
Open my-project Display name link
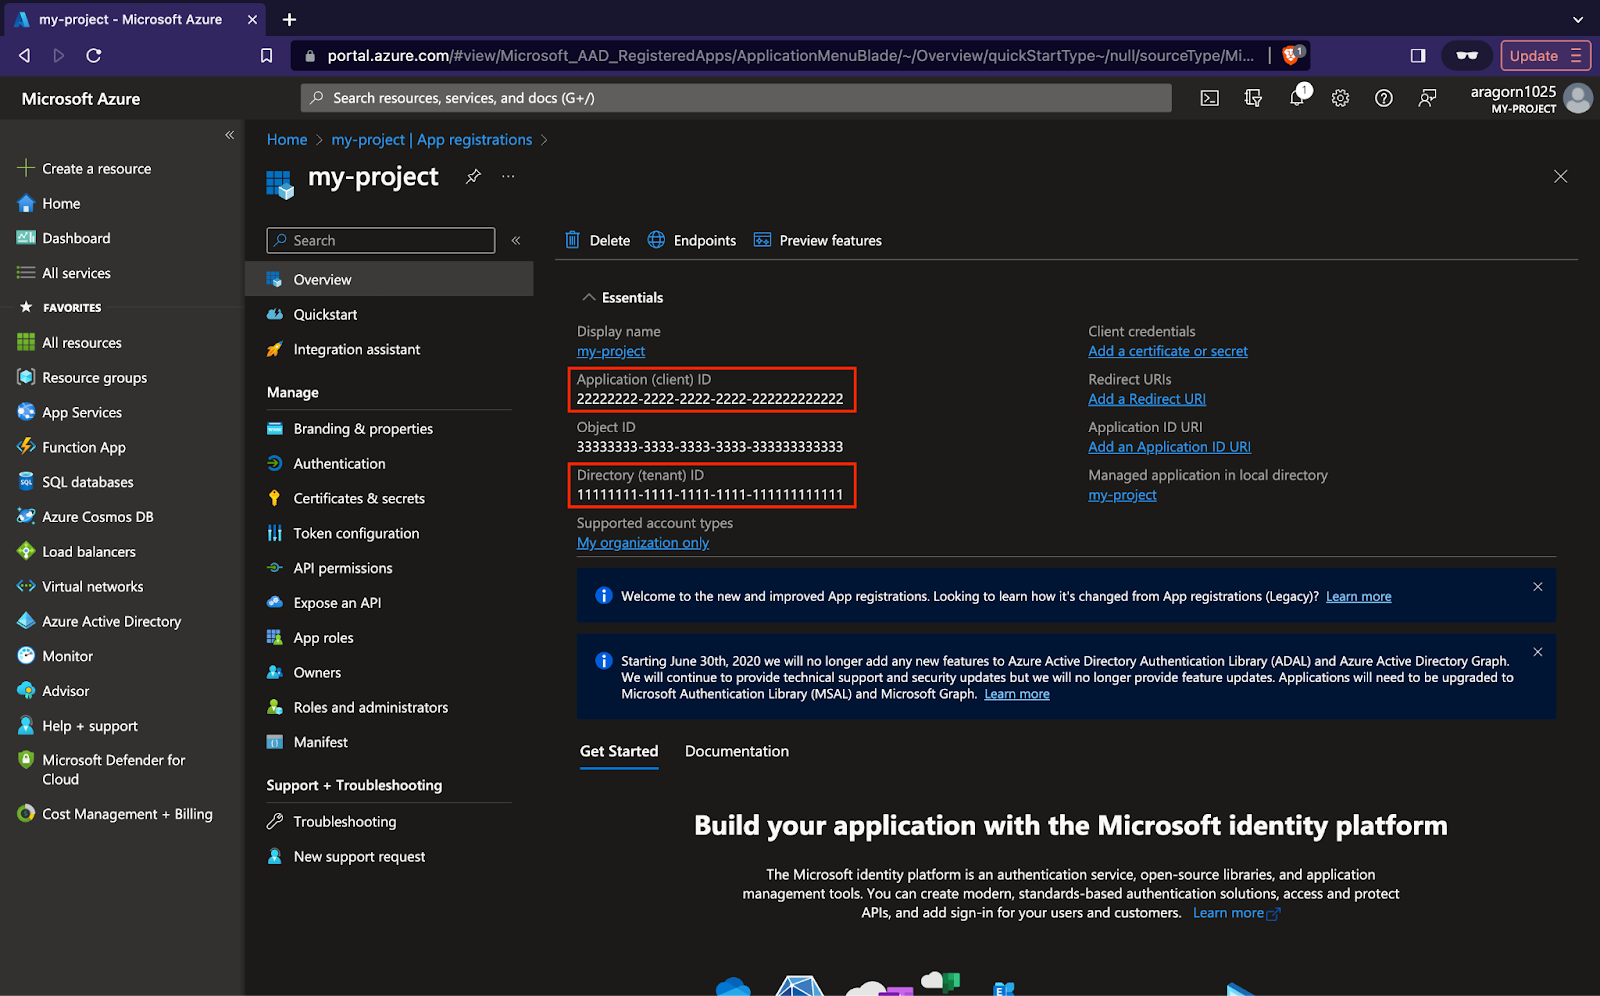click(611, 351)
